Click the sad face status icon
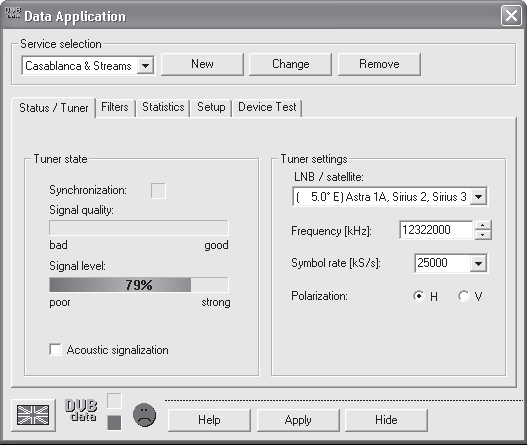Viewport: 527px width, 445px height. [145, 415]
